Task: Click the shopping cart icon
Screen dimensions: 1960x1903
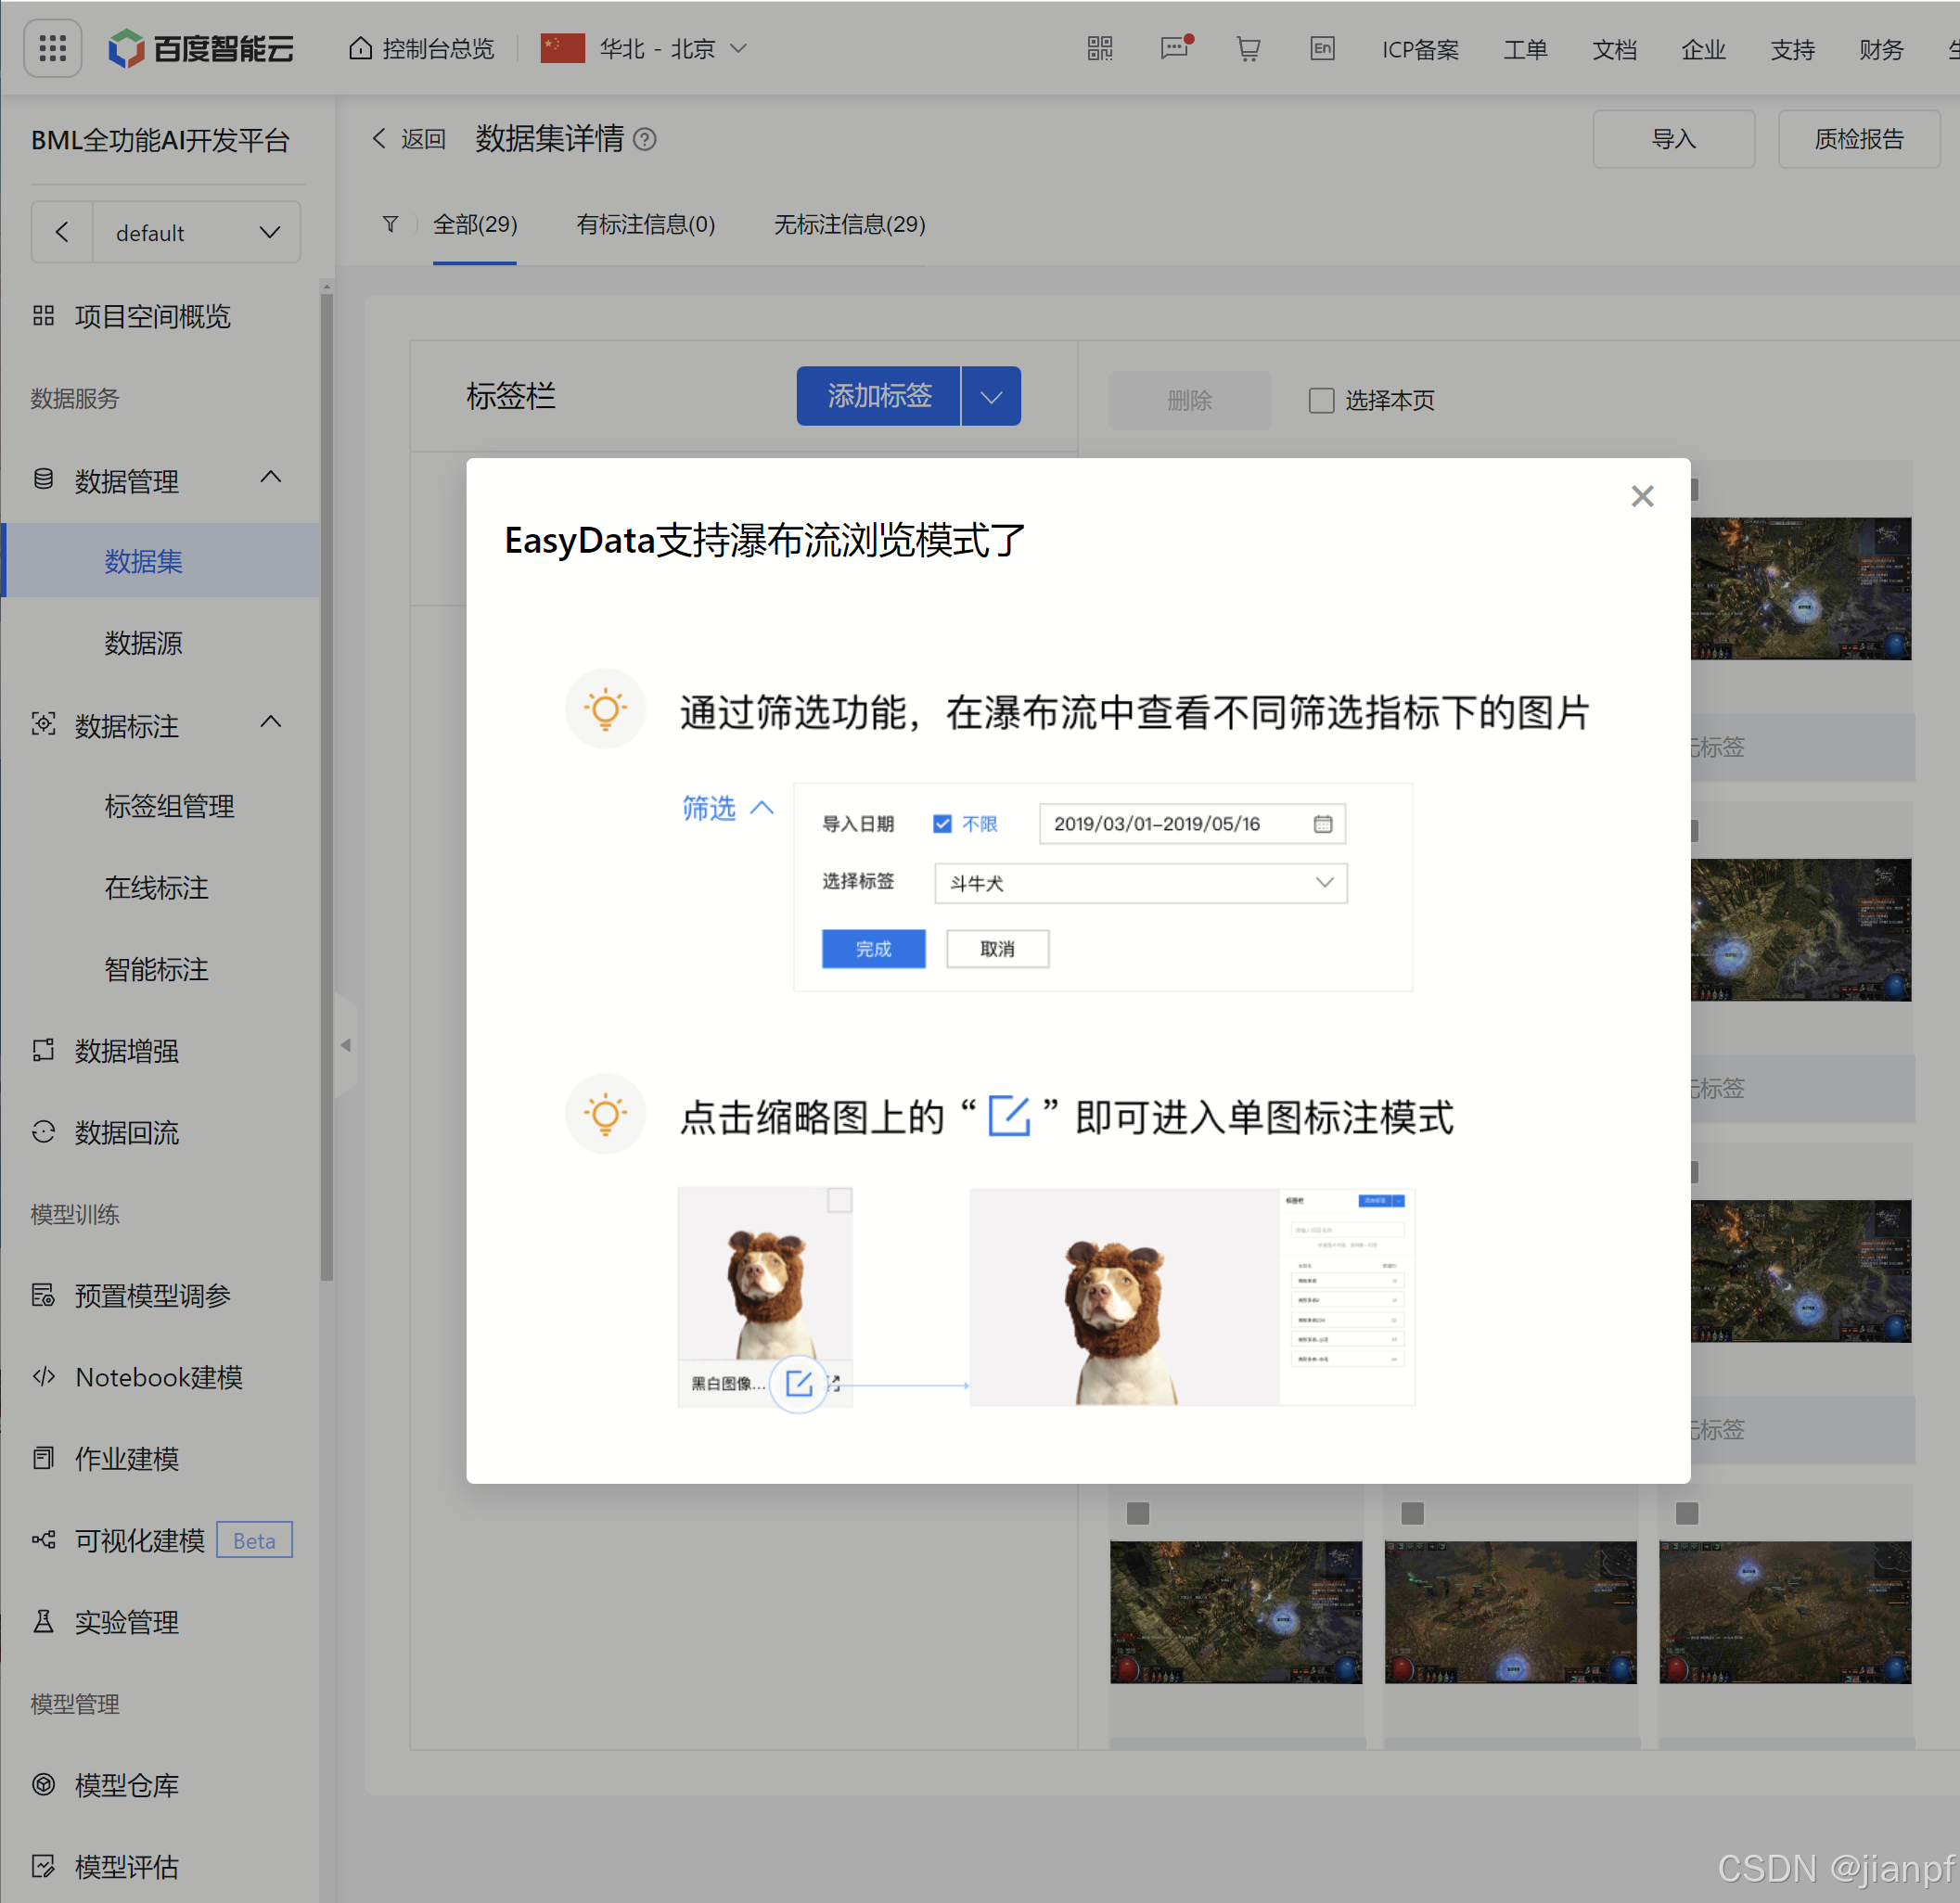Action: click(1247, 48)
